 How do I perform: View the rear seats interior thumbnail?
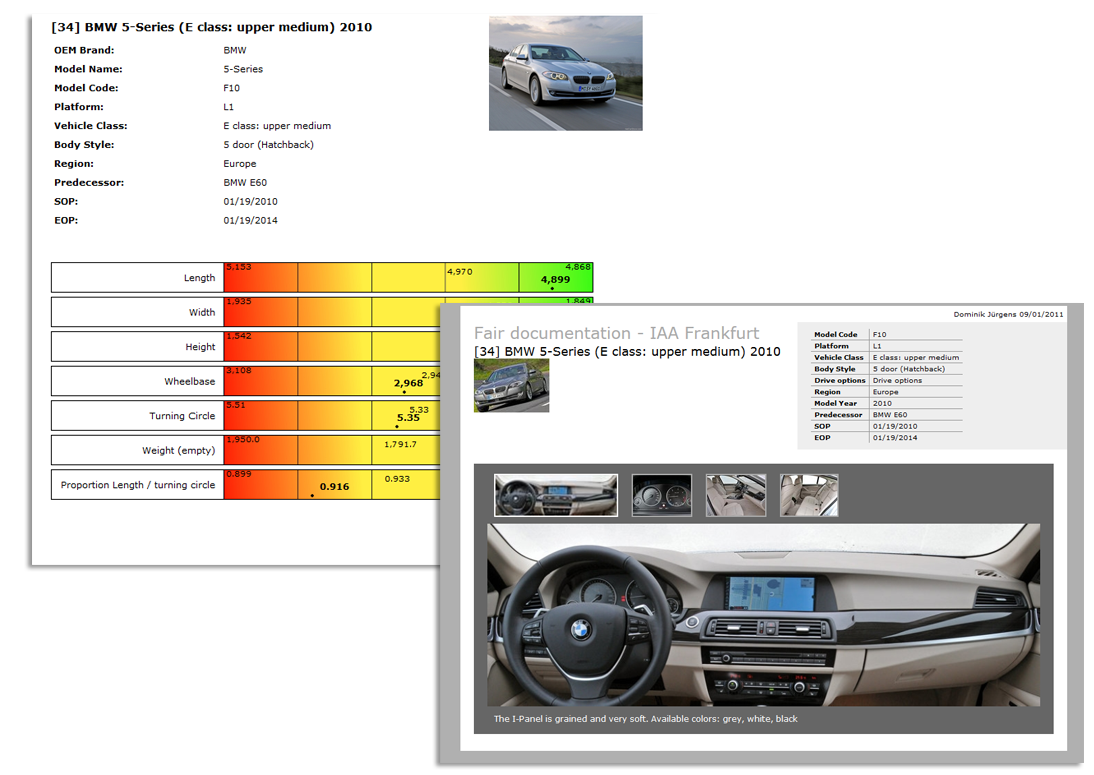click(809, 495)
